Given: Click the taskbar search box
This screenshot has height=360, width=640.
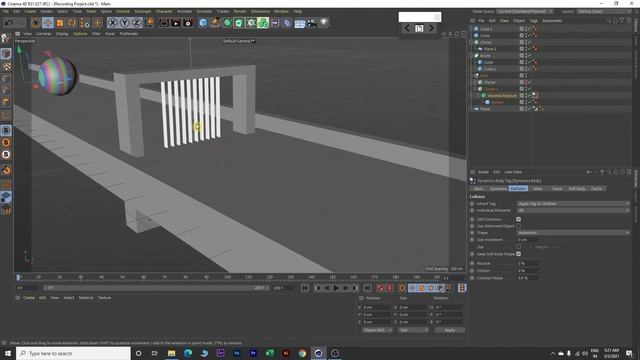Looking at the screenshot, I should tap(74, 353).
